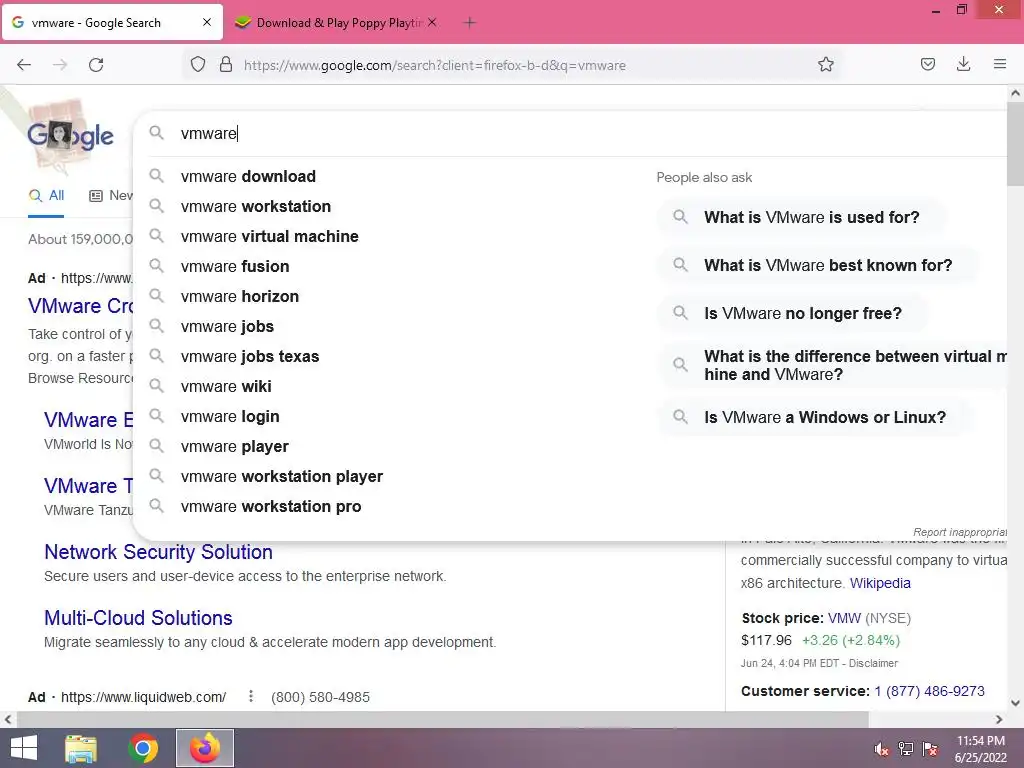The image size is (1024, 768).
Task: Open the VMware Cro ad headline link
Action: point(80,306)
